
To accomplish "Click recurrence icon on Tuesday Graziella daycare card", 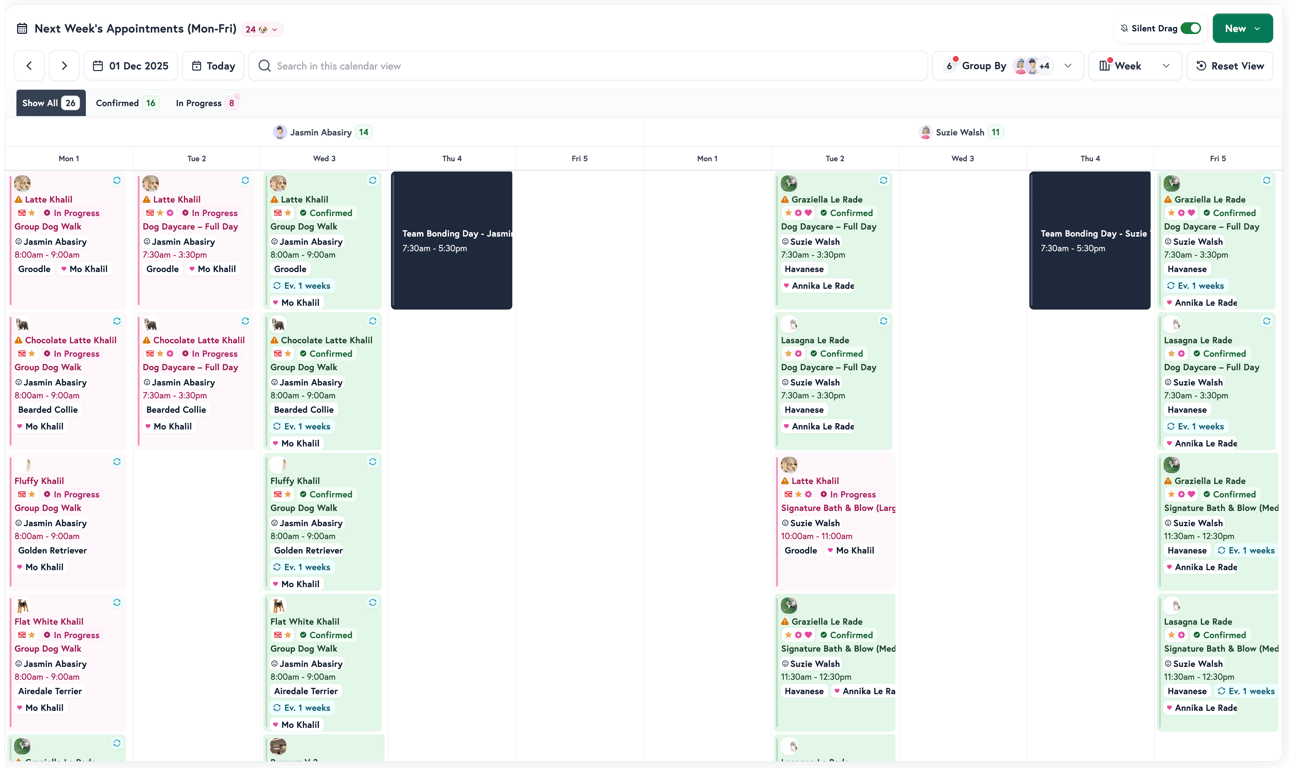I will [884, 181].
